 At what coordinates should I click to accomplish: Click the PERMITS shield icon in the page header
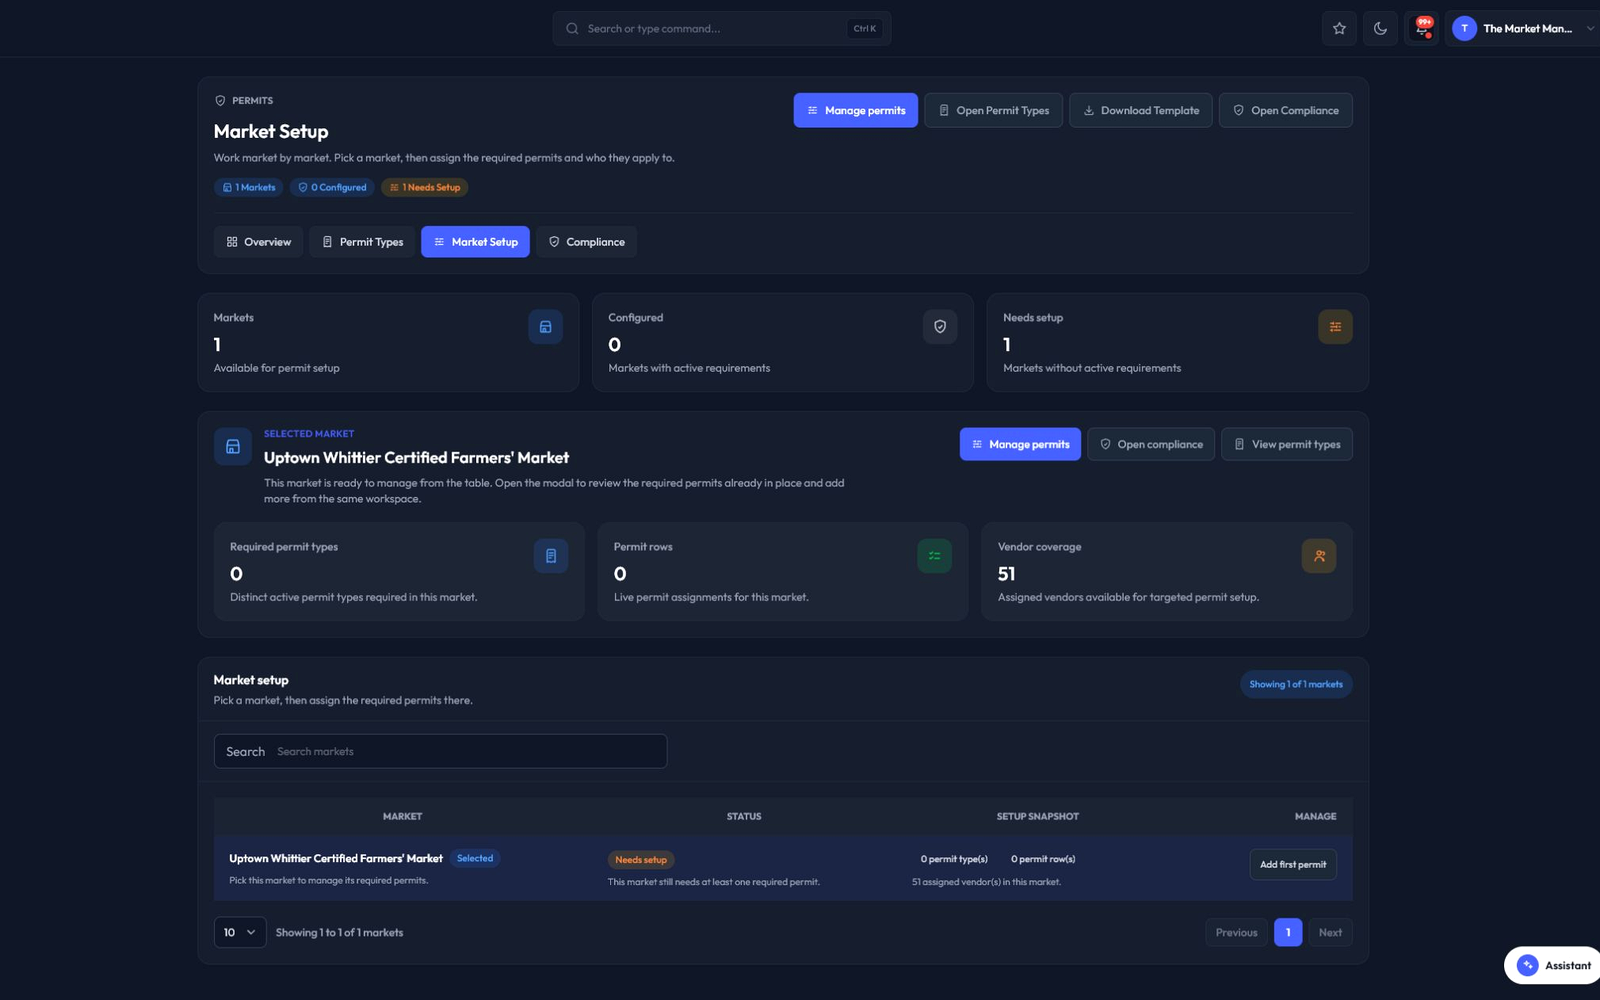[220, 101]
